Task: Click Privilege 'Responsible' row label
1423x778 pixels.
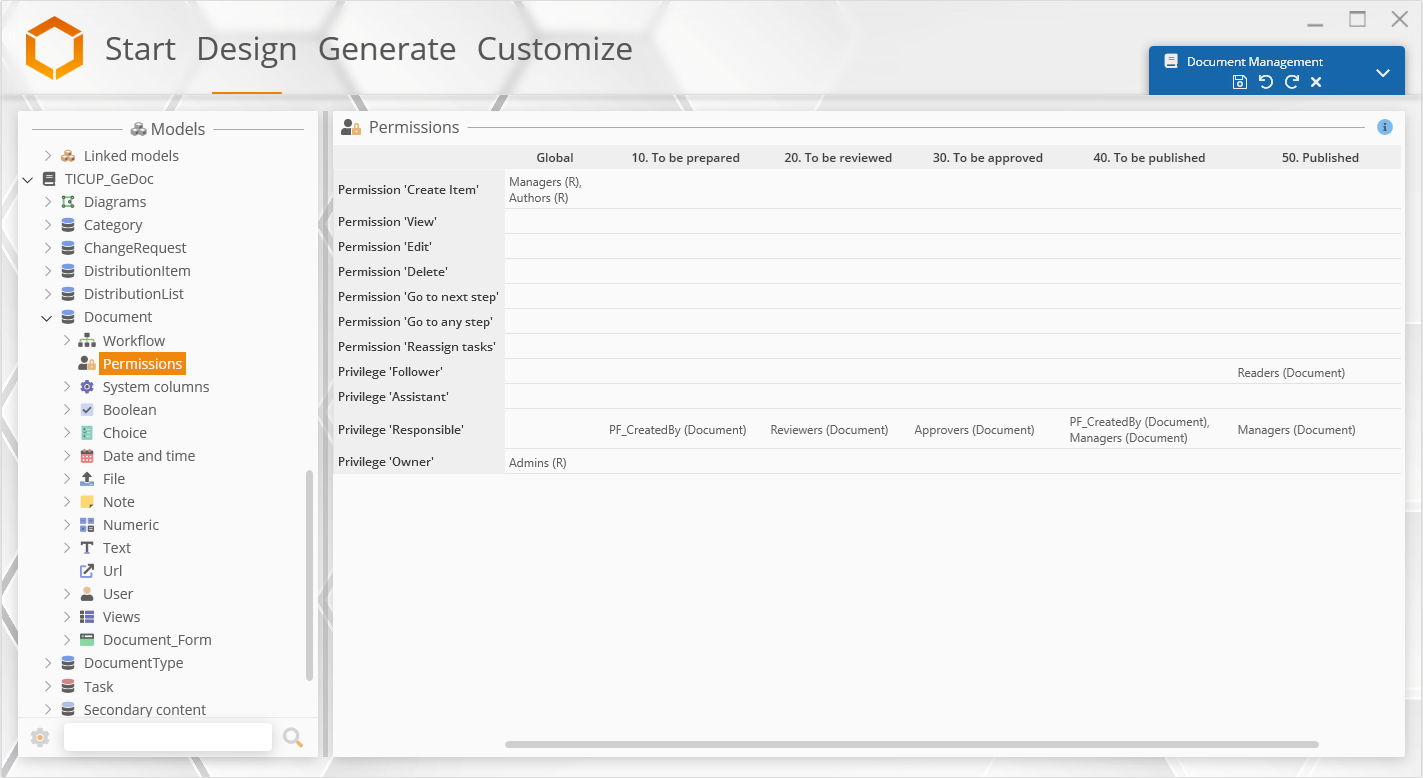Action: (400, 430)
